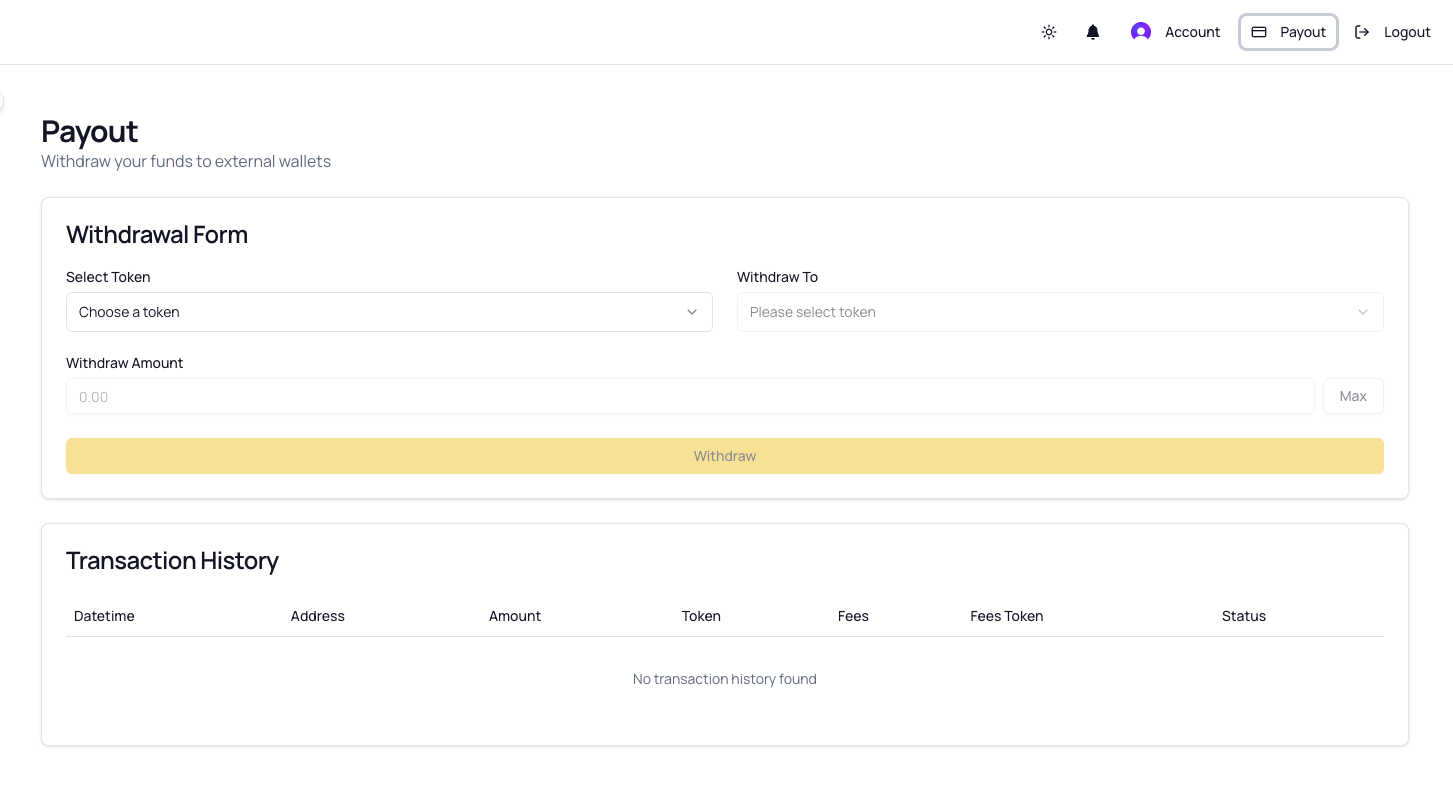Switch to the Payout section

[x=1288, y=31]
